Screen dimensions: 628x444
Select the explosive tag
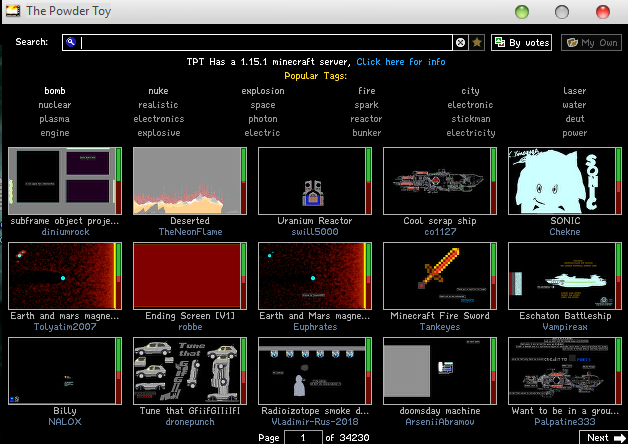point(159,133)
